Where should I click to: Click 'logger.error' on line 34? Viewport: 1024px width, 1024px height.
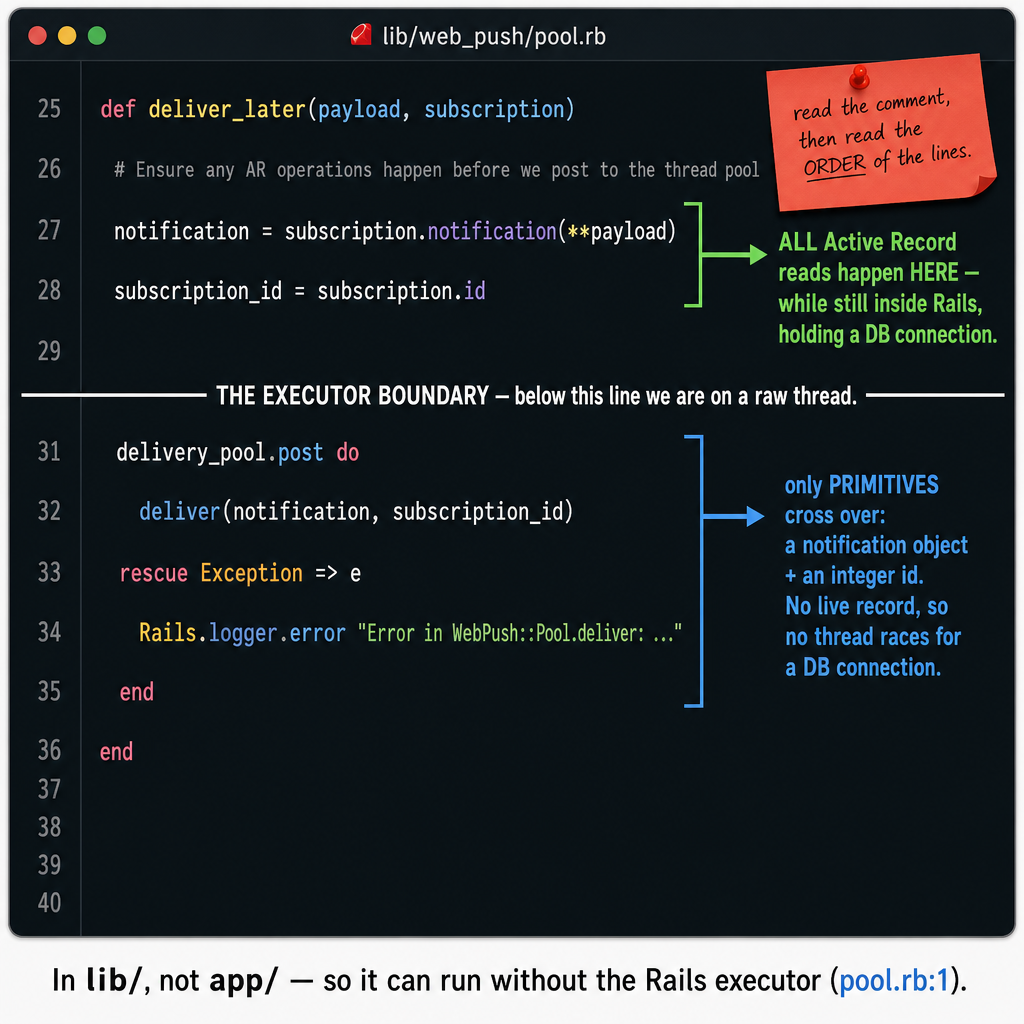coord(277,633)
